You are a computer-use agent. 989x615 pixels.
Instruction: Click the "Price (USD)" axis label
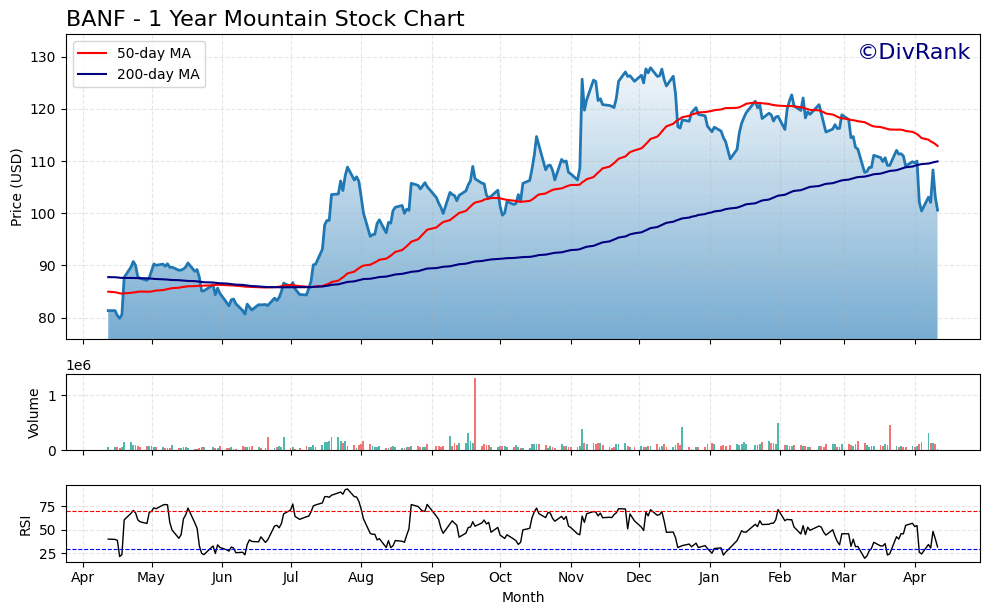tap(16, 187)
